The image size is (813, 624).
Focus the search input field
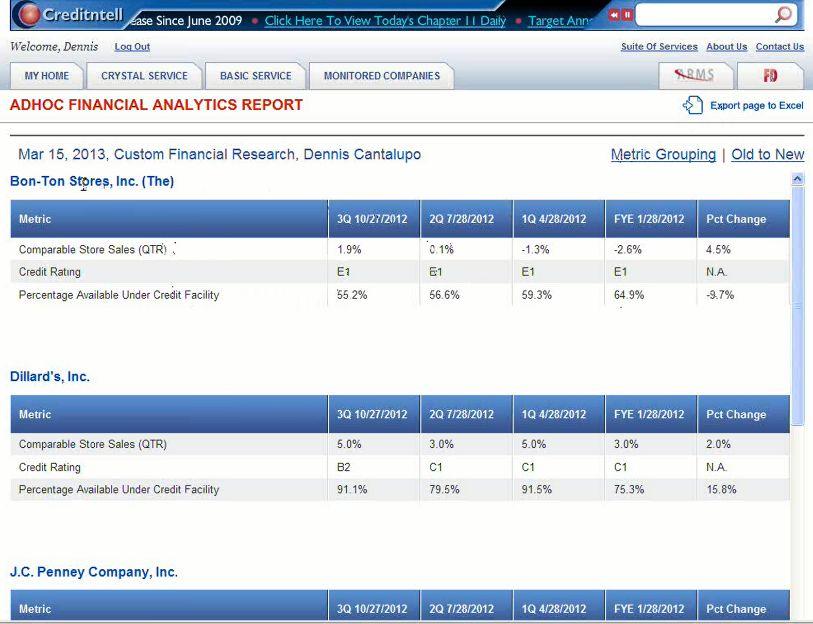[x=705, y=15]
